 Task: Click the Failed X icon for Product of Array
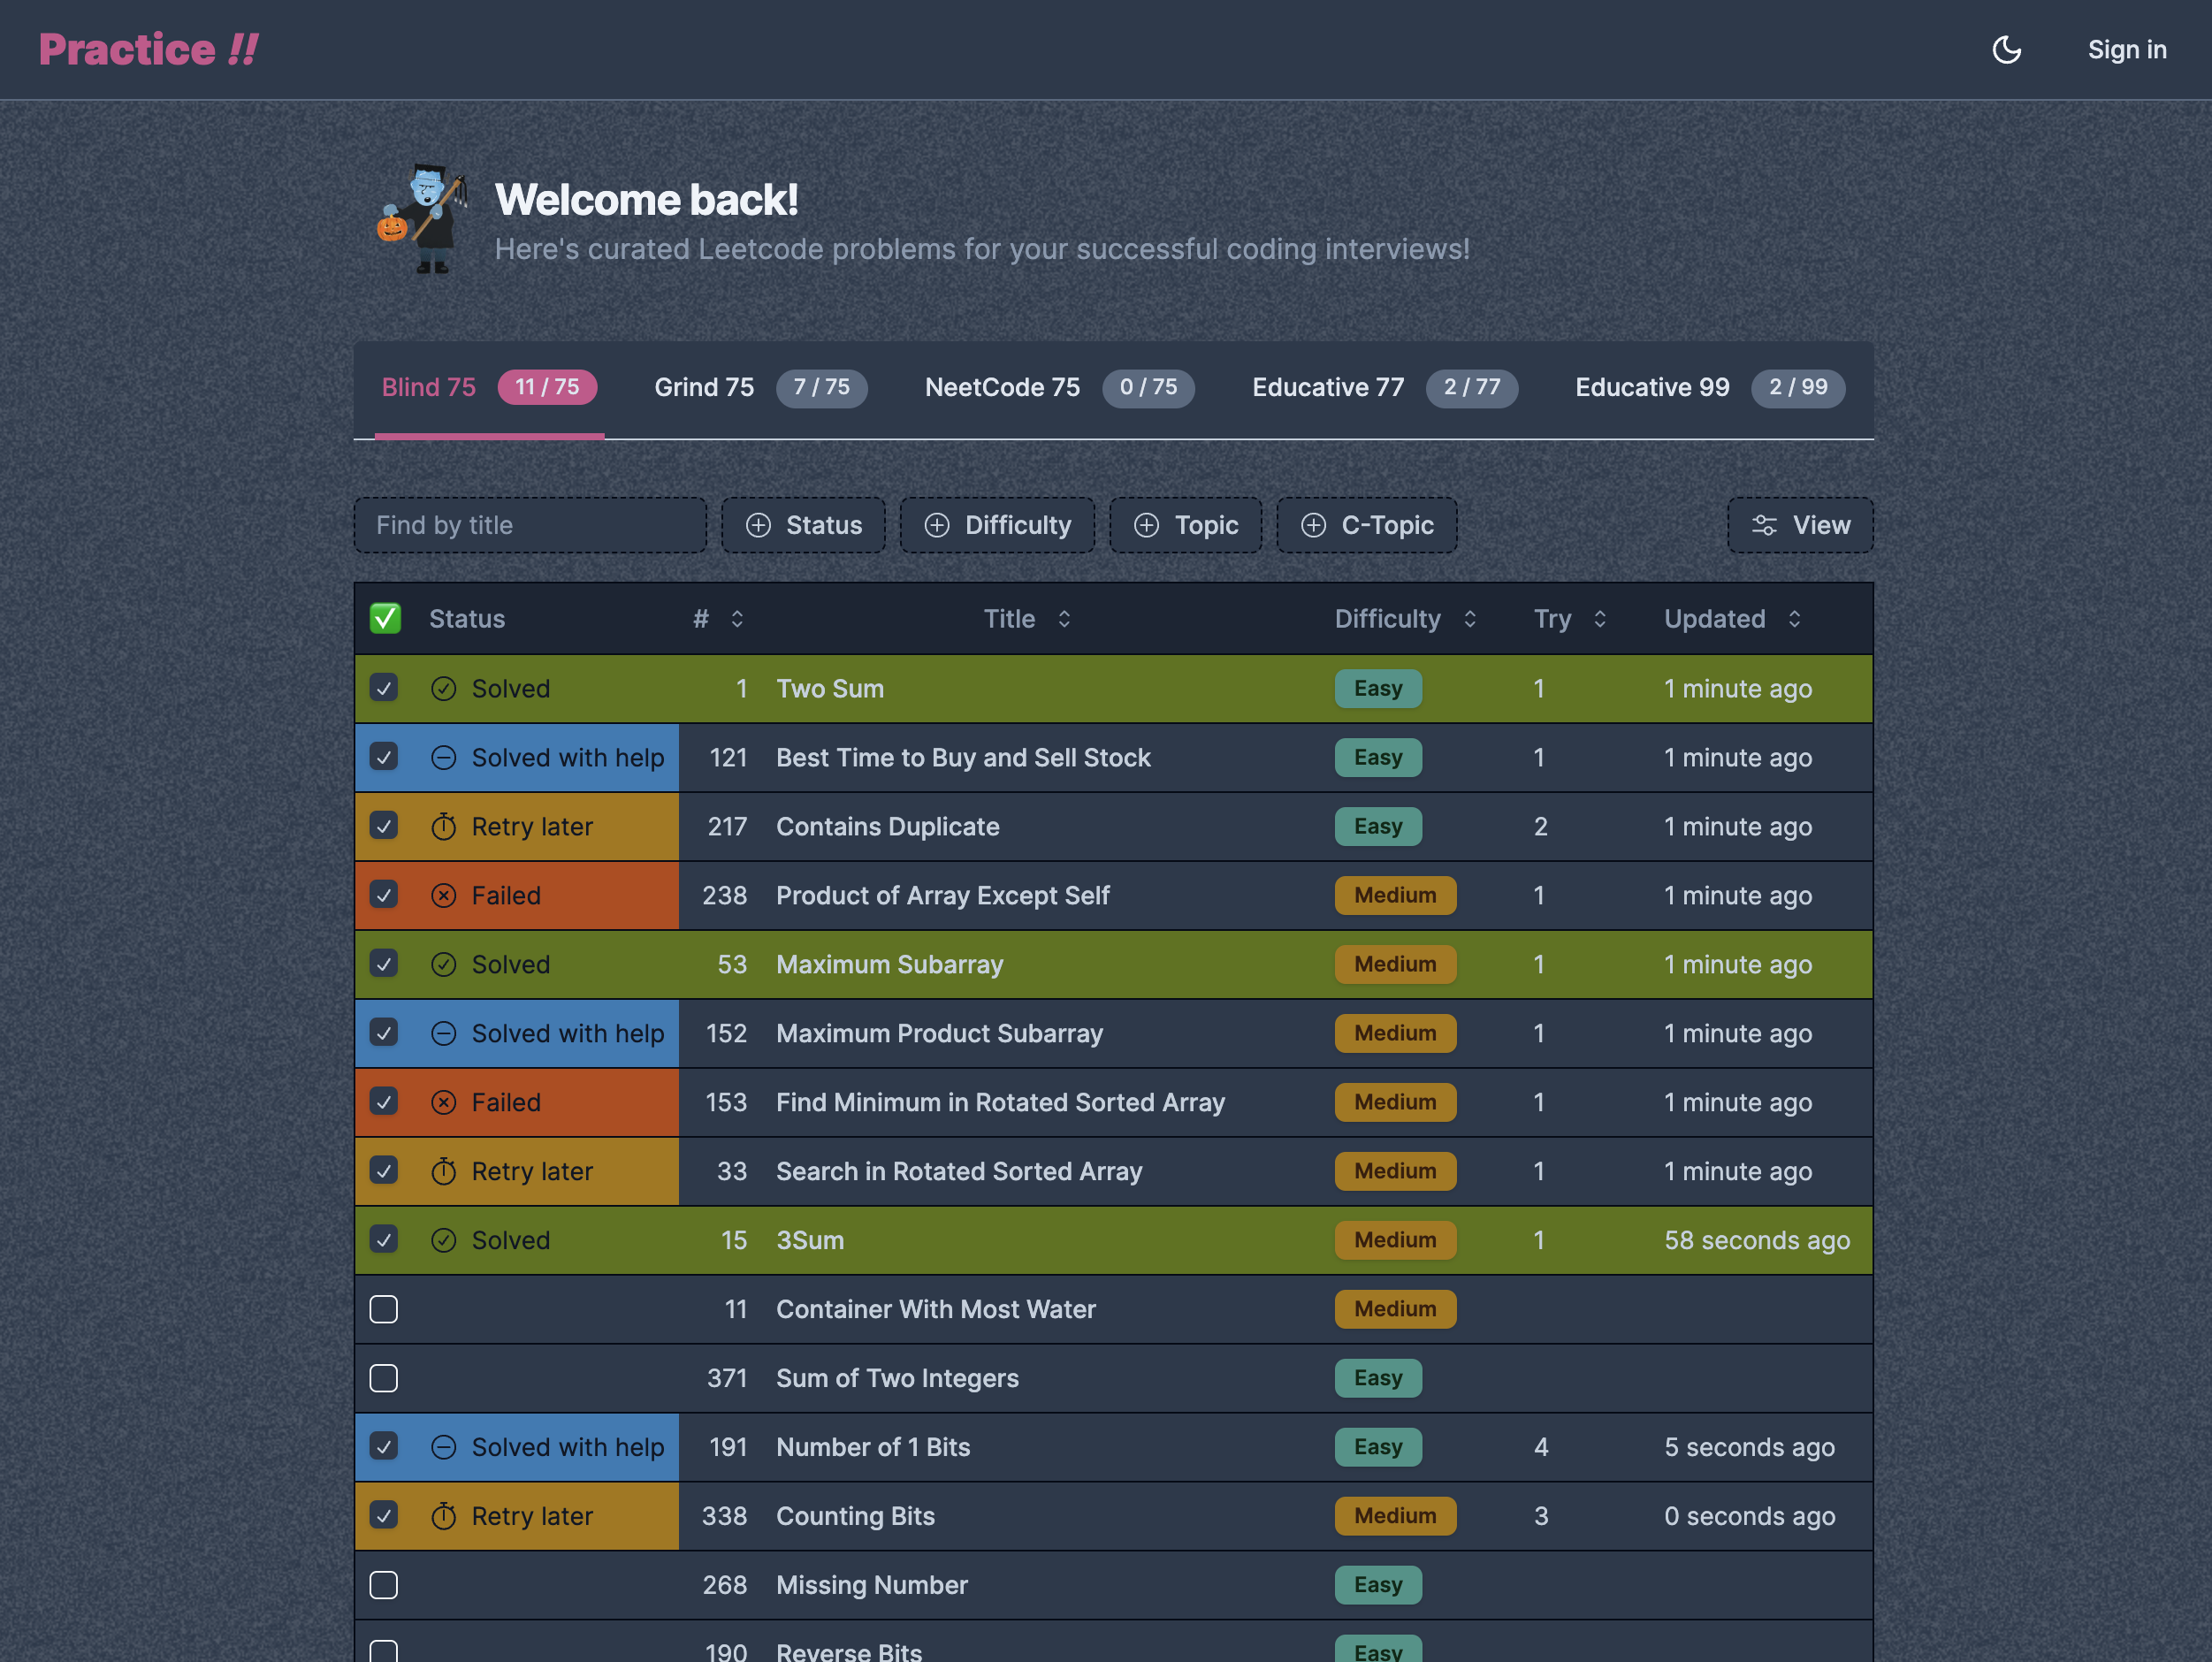click(x=443, y=896)
